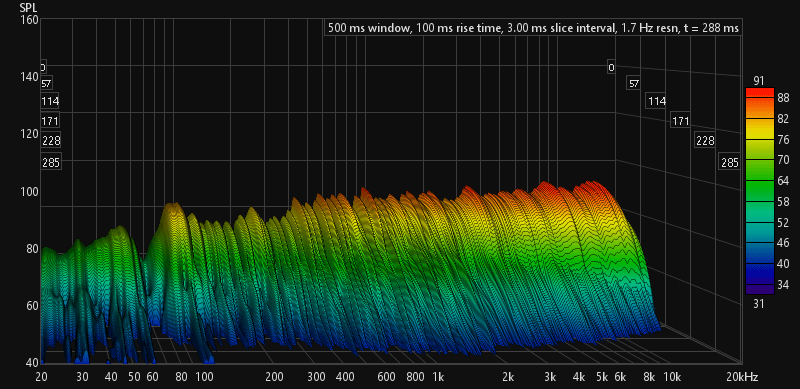Select the 2k frequency axis label

[508, 378]
